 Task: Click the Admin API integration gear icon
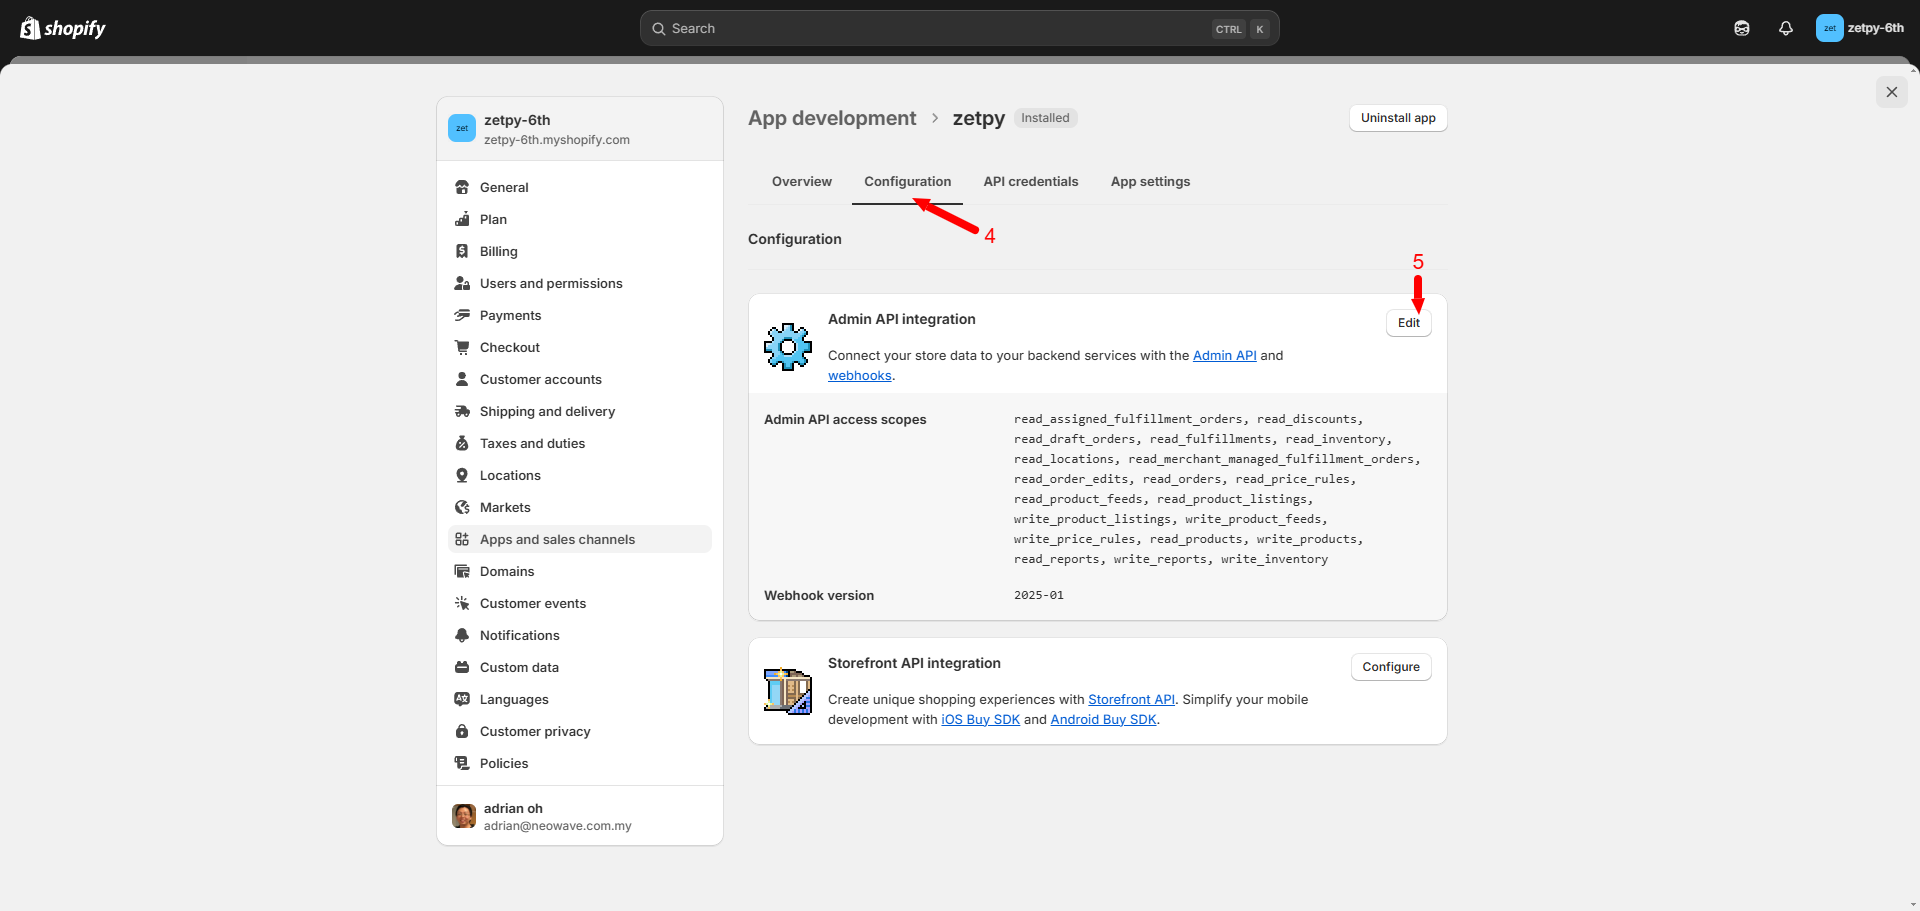(788, 347)
